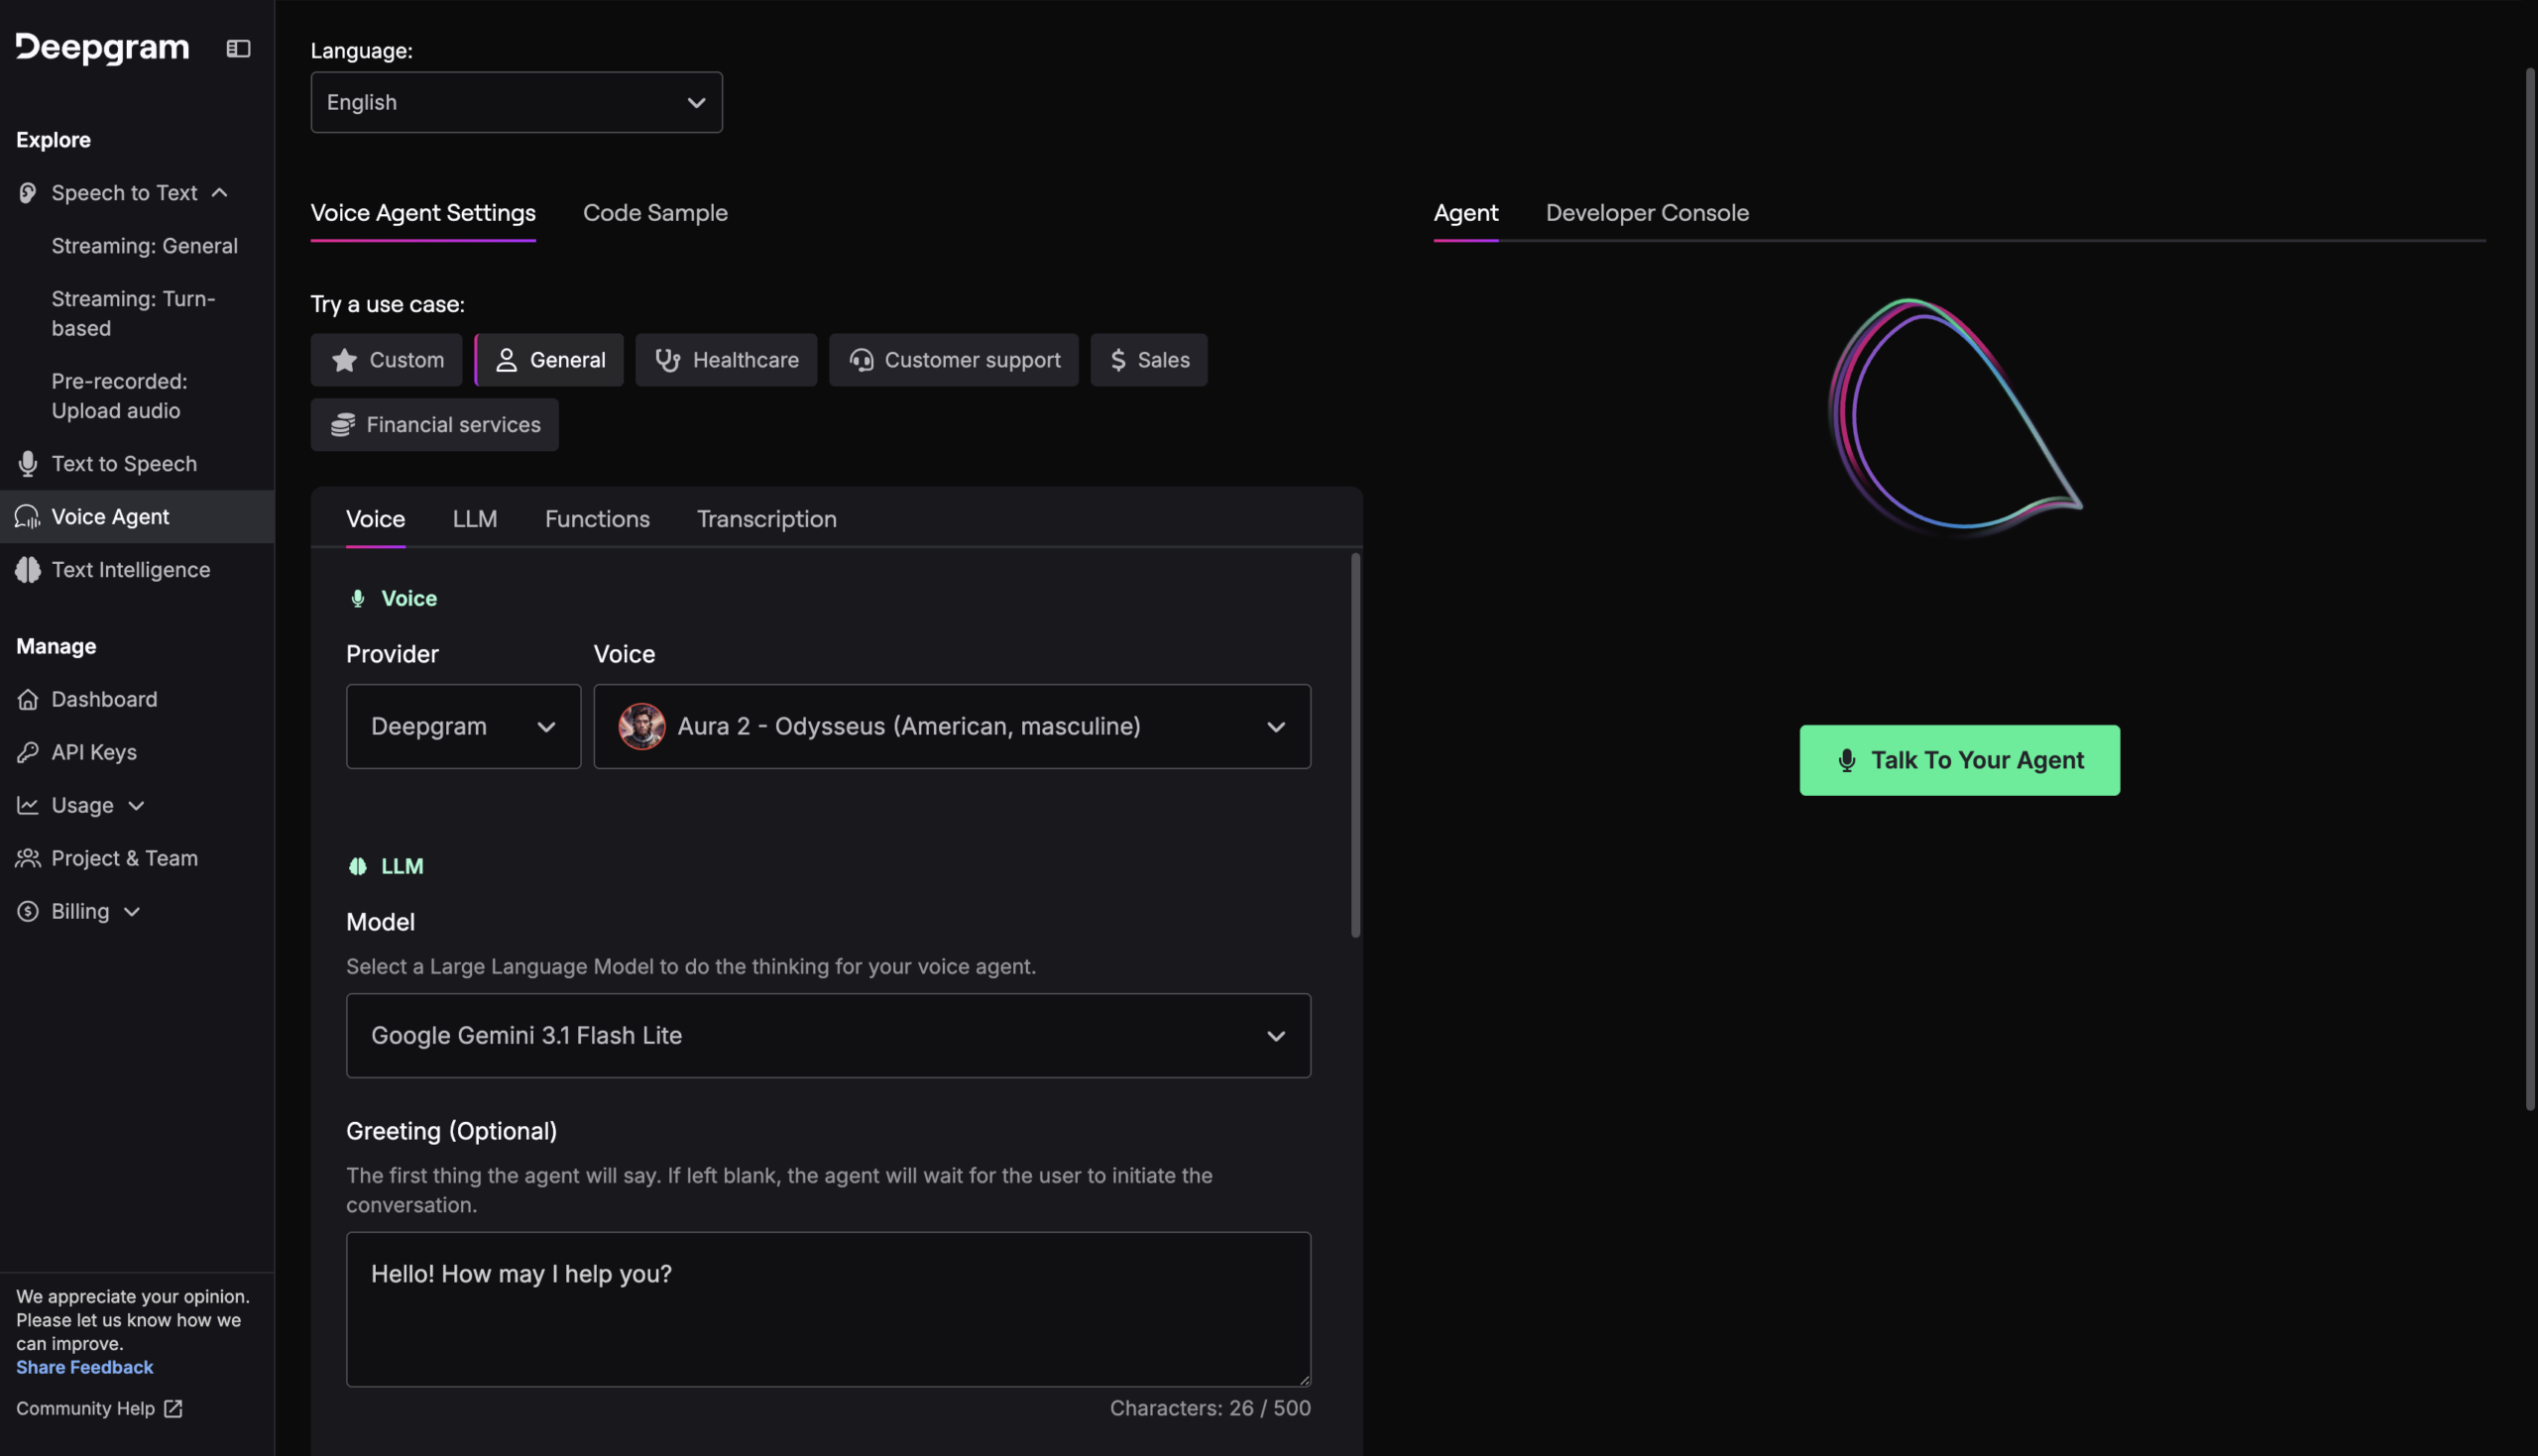Choose the Healthcare use case

point(726,360)
